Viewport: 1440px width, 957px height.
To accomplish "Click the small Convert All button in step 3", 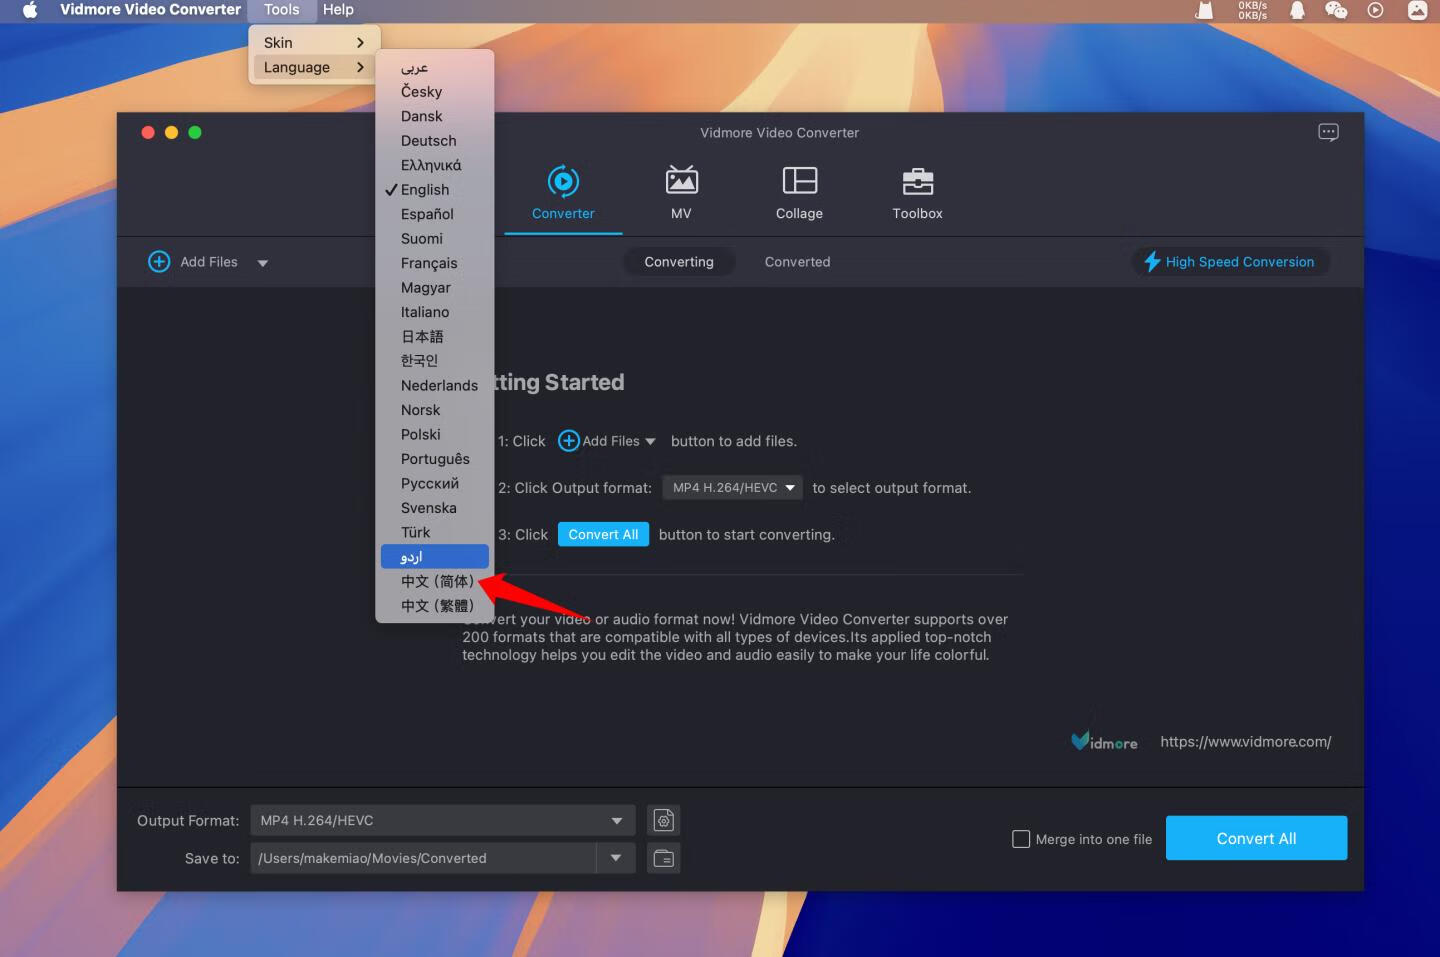I will (x=603, y=534).
